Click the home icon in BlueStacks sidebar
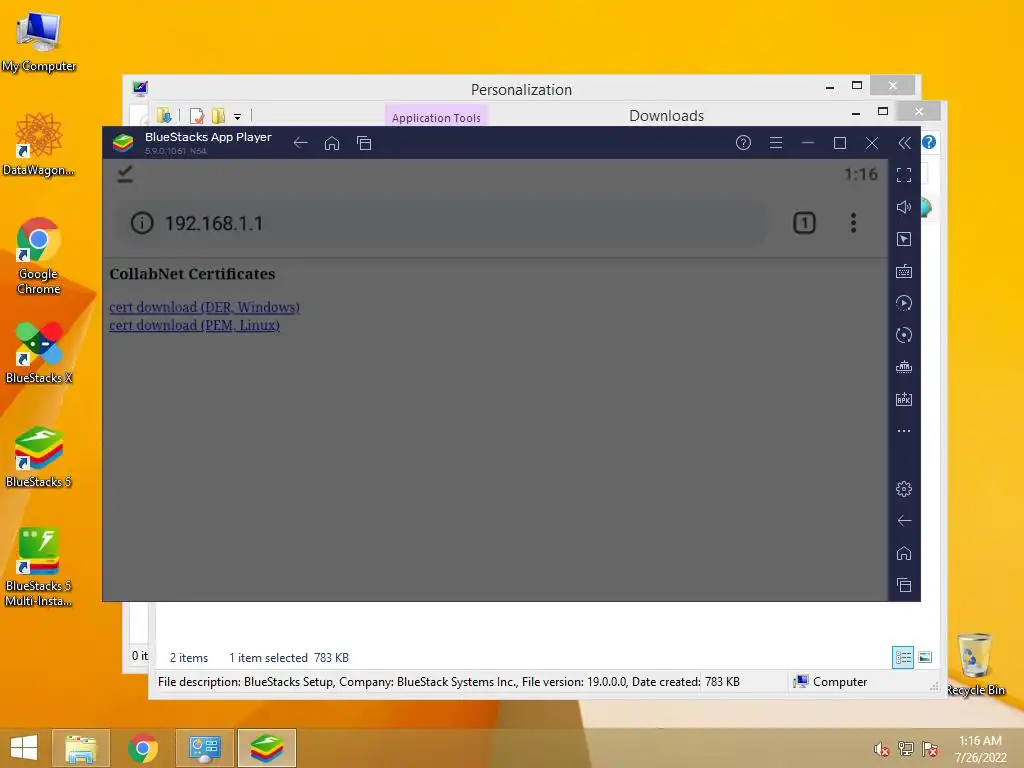 click(x=904, y=553)
